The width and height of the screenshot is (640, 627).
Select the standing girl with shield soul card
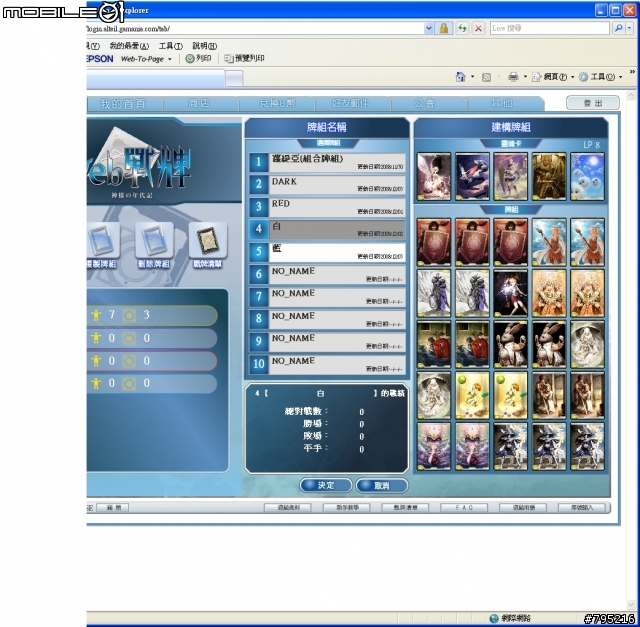coord(510,176)
